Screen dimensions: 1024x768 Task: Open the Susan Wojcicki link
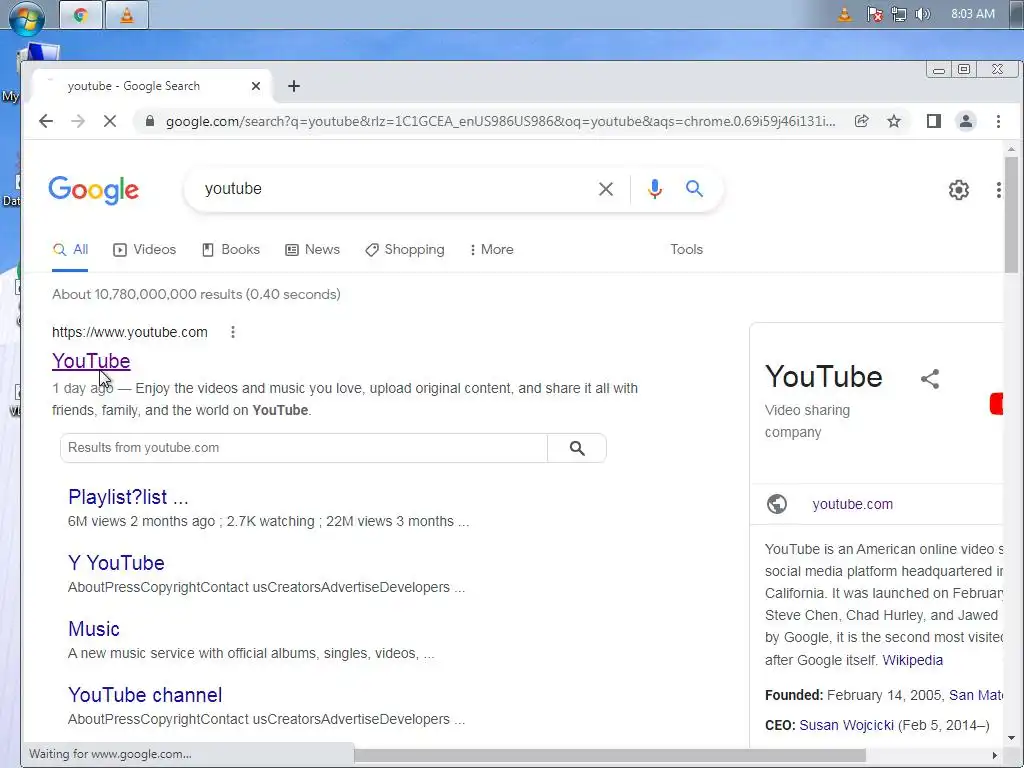tap(846, 725)
